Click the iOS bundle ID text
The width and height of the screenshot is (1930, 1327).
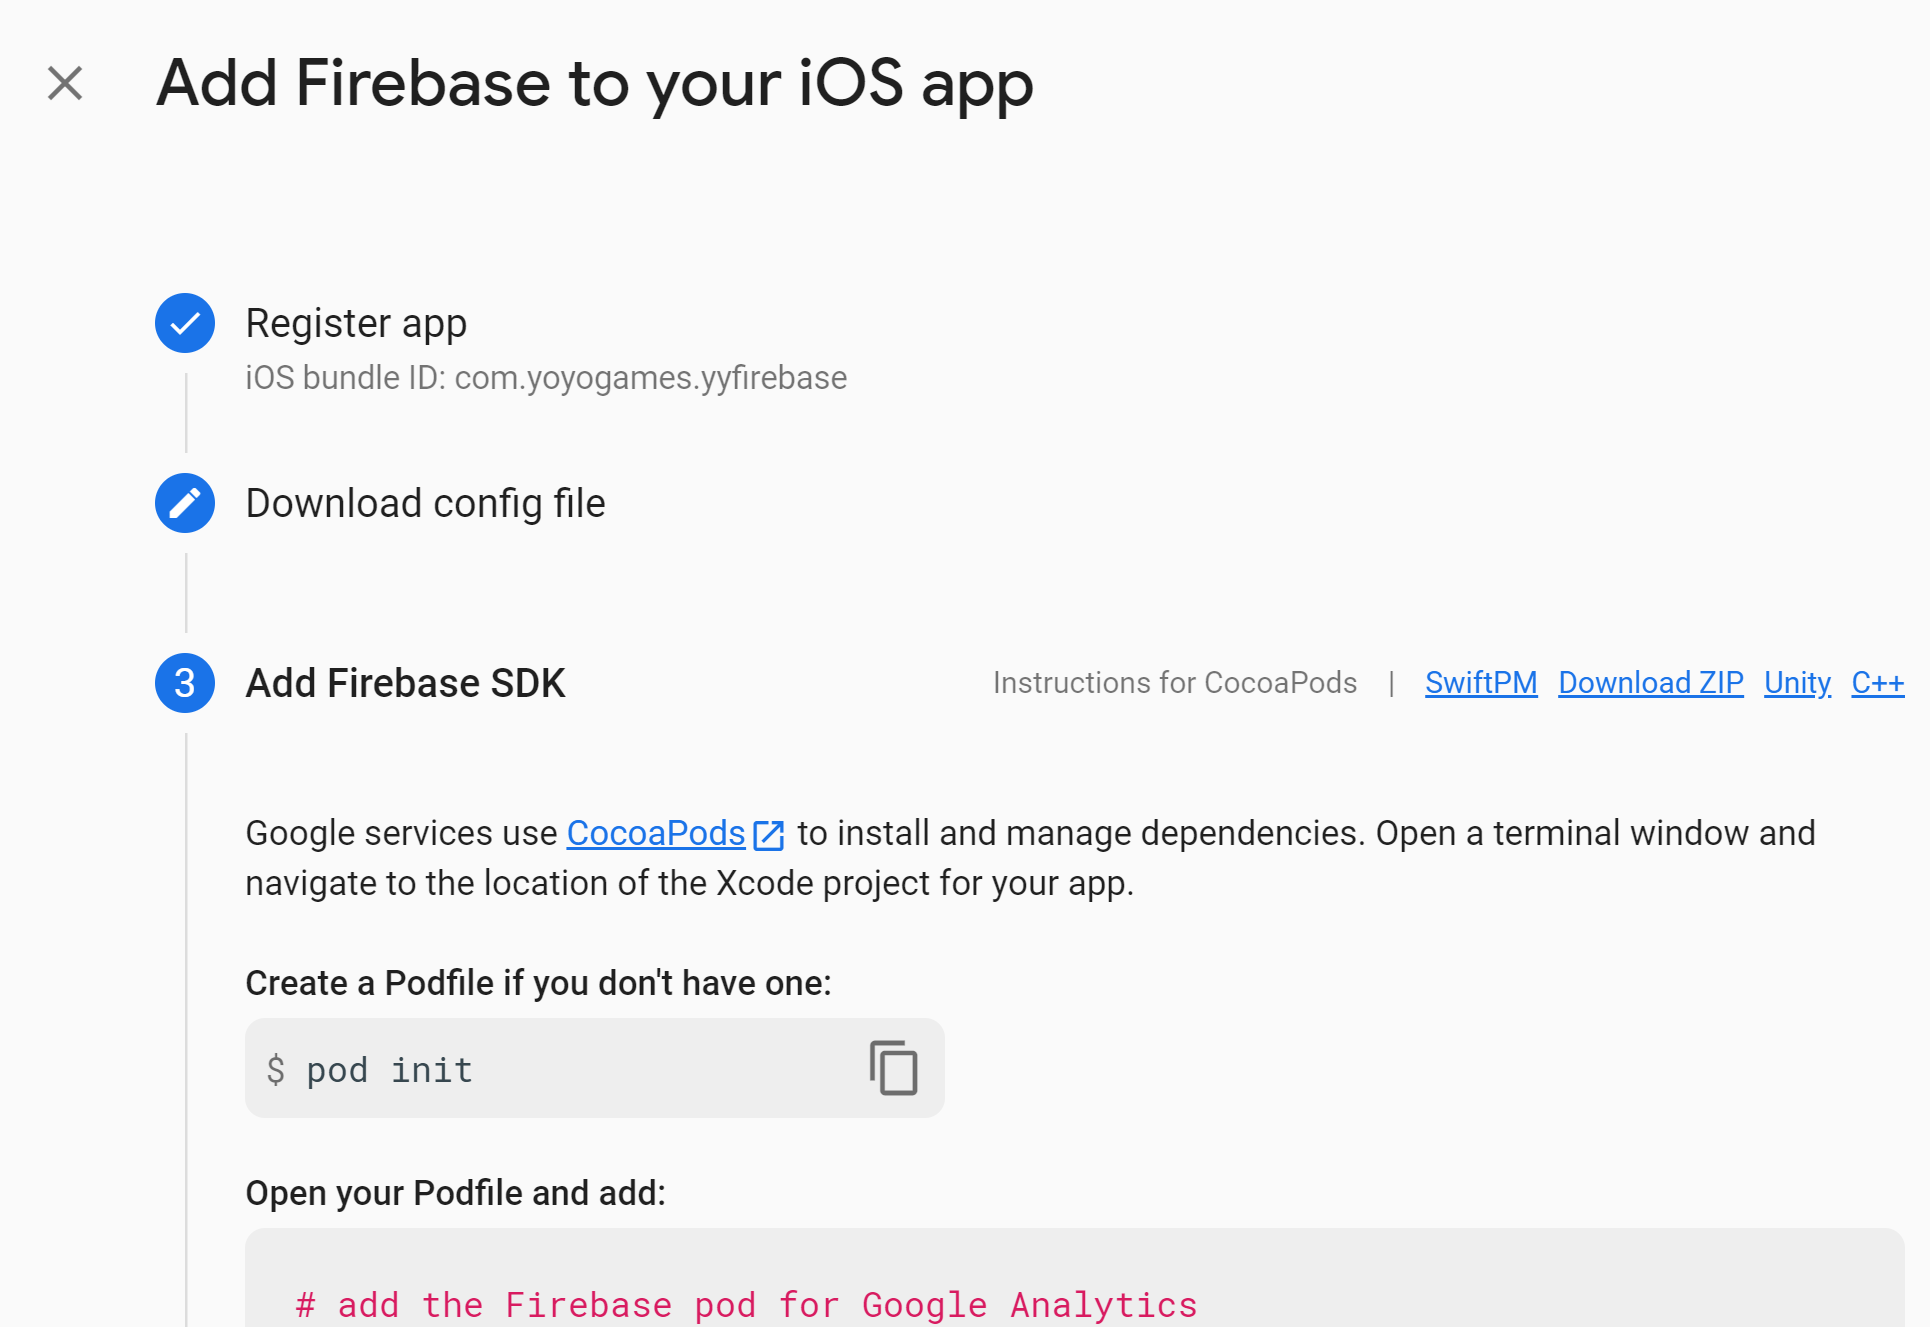coord(546,378)
